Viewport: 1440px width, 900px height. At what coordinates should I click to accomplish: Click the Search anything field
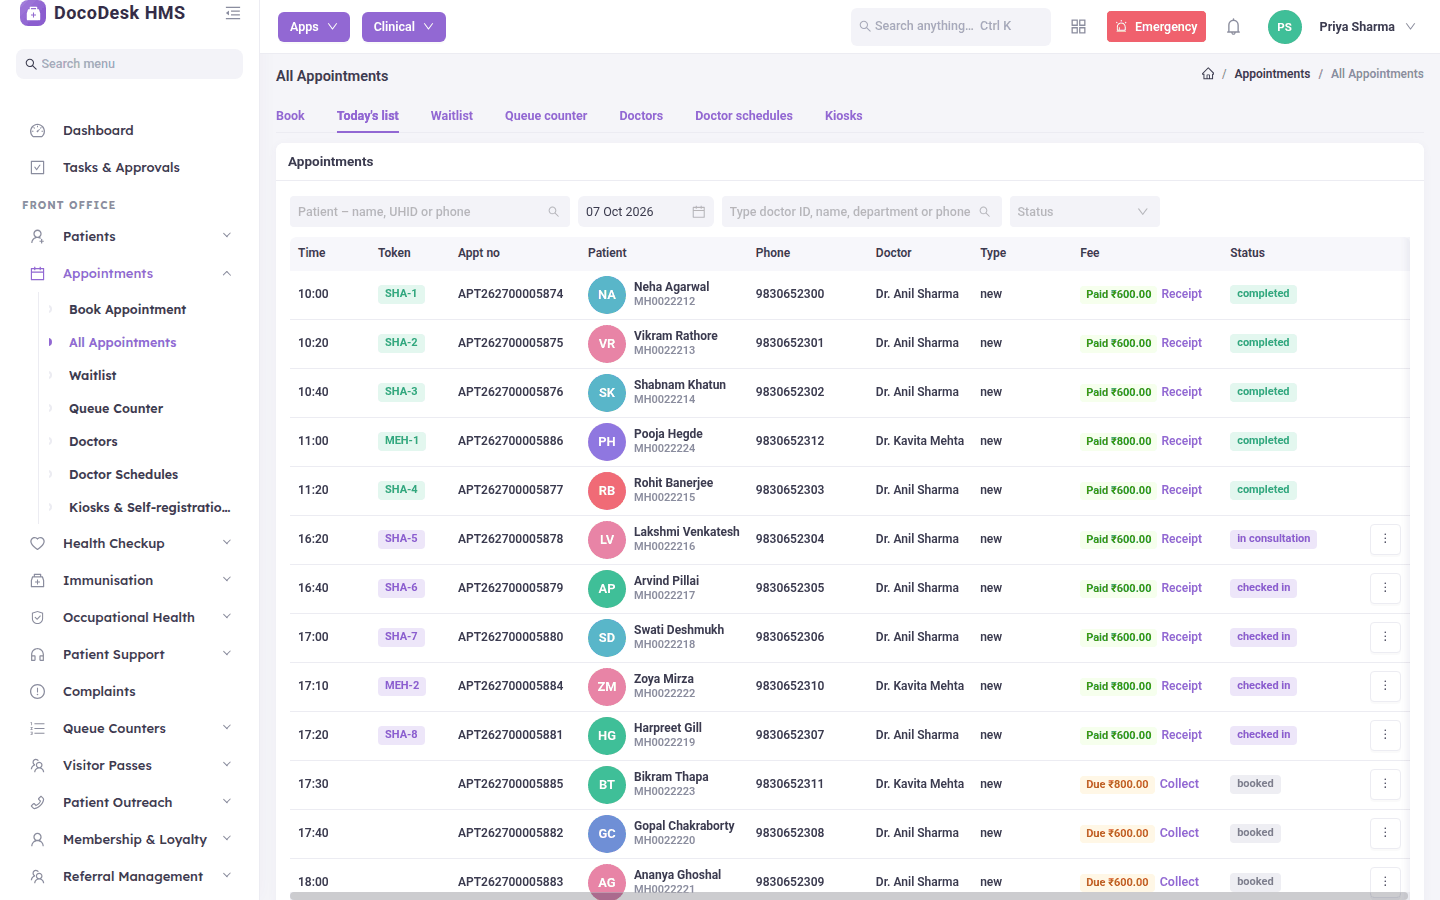951,27
